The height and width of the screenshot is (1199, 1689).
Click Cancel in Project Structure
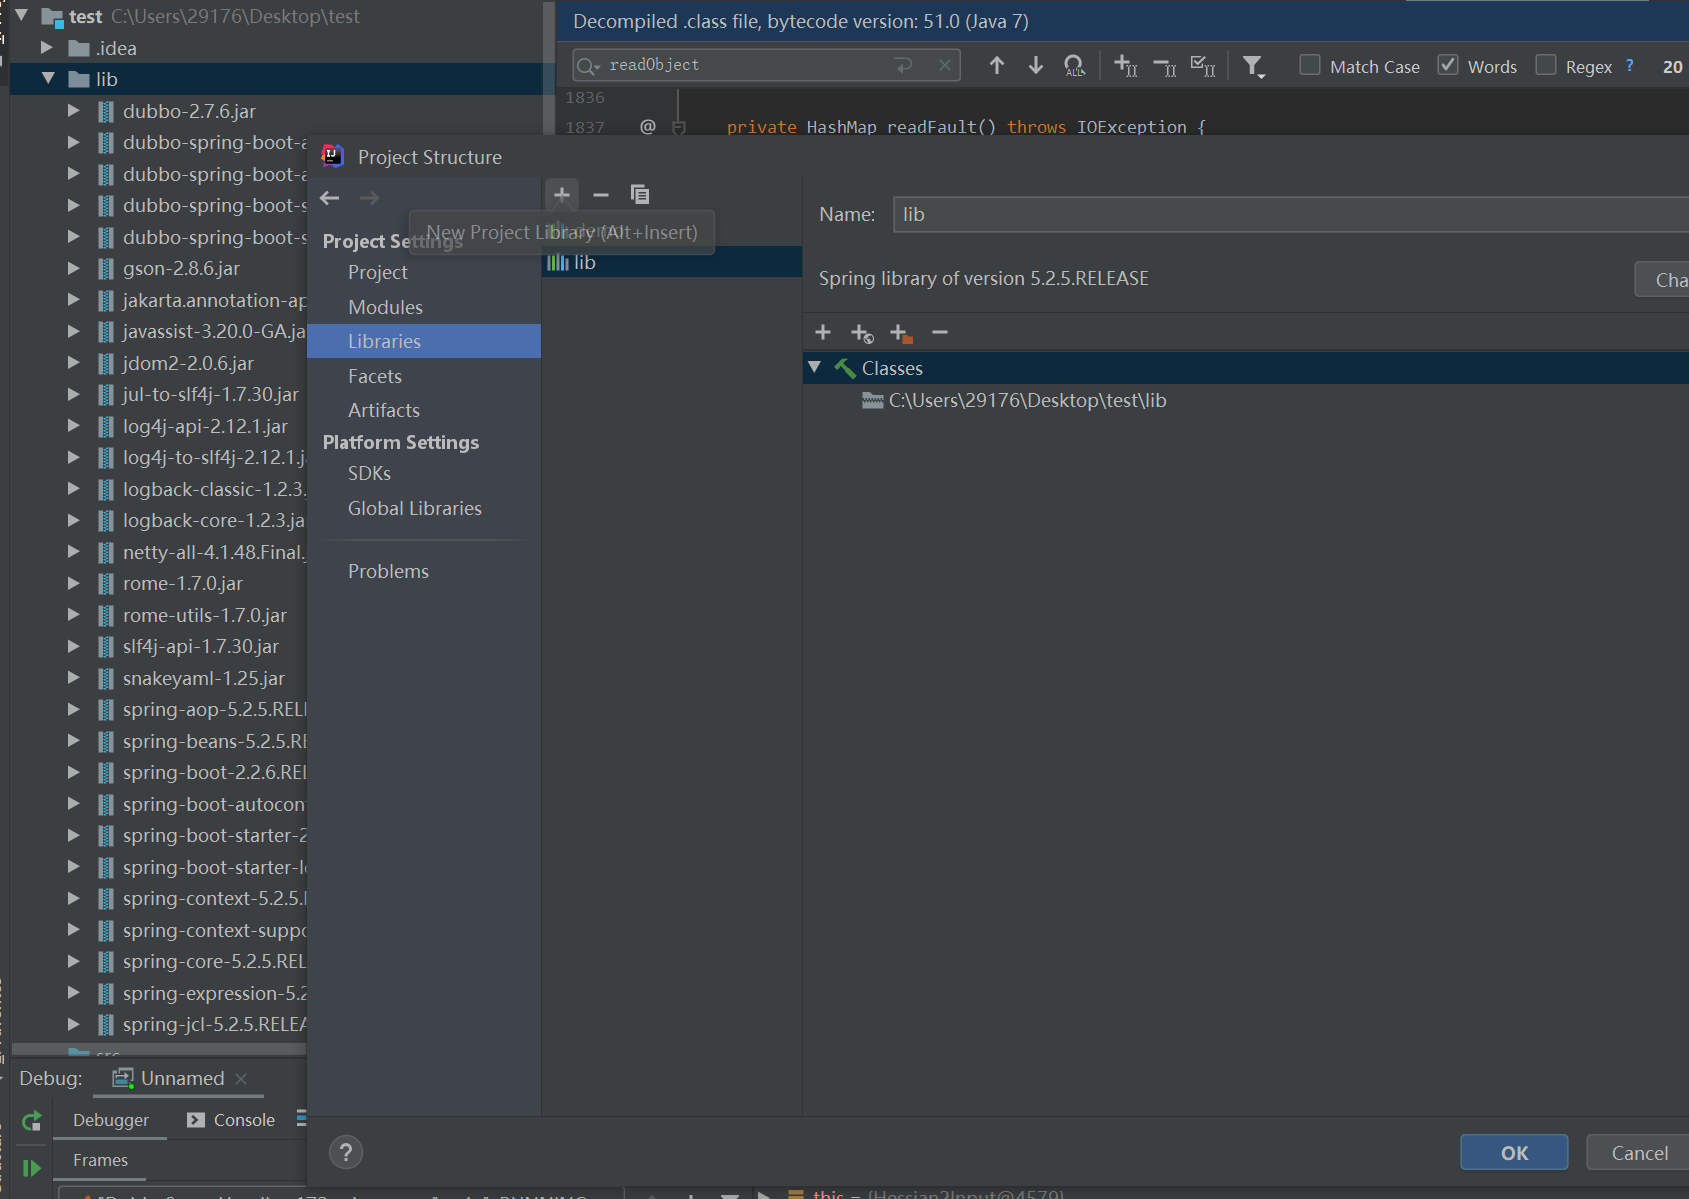pos(1640,1152)
